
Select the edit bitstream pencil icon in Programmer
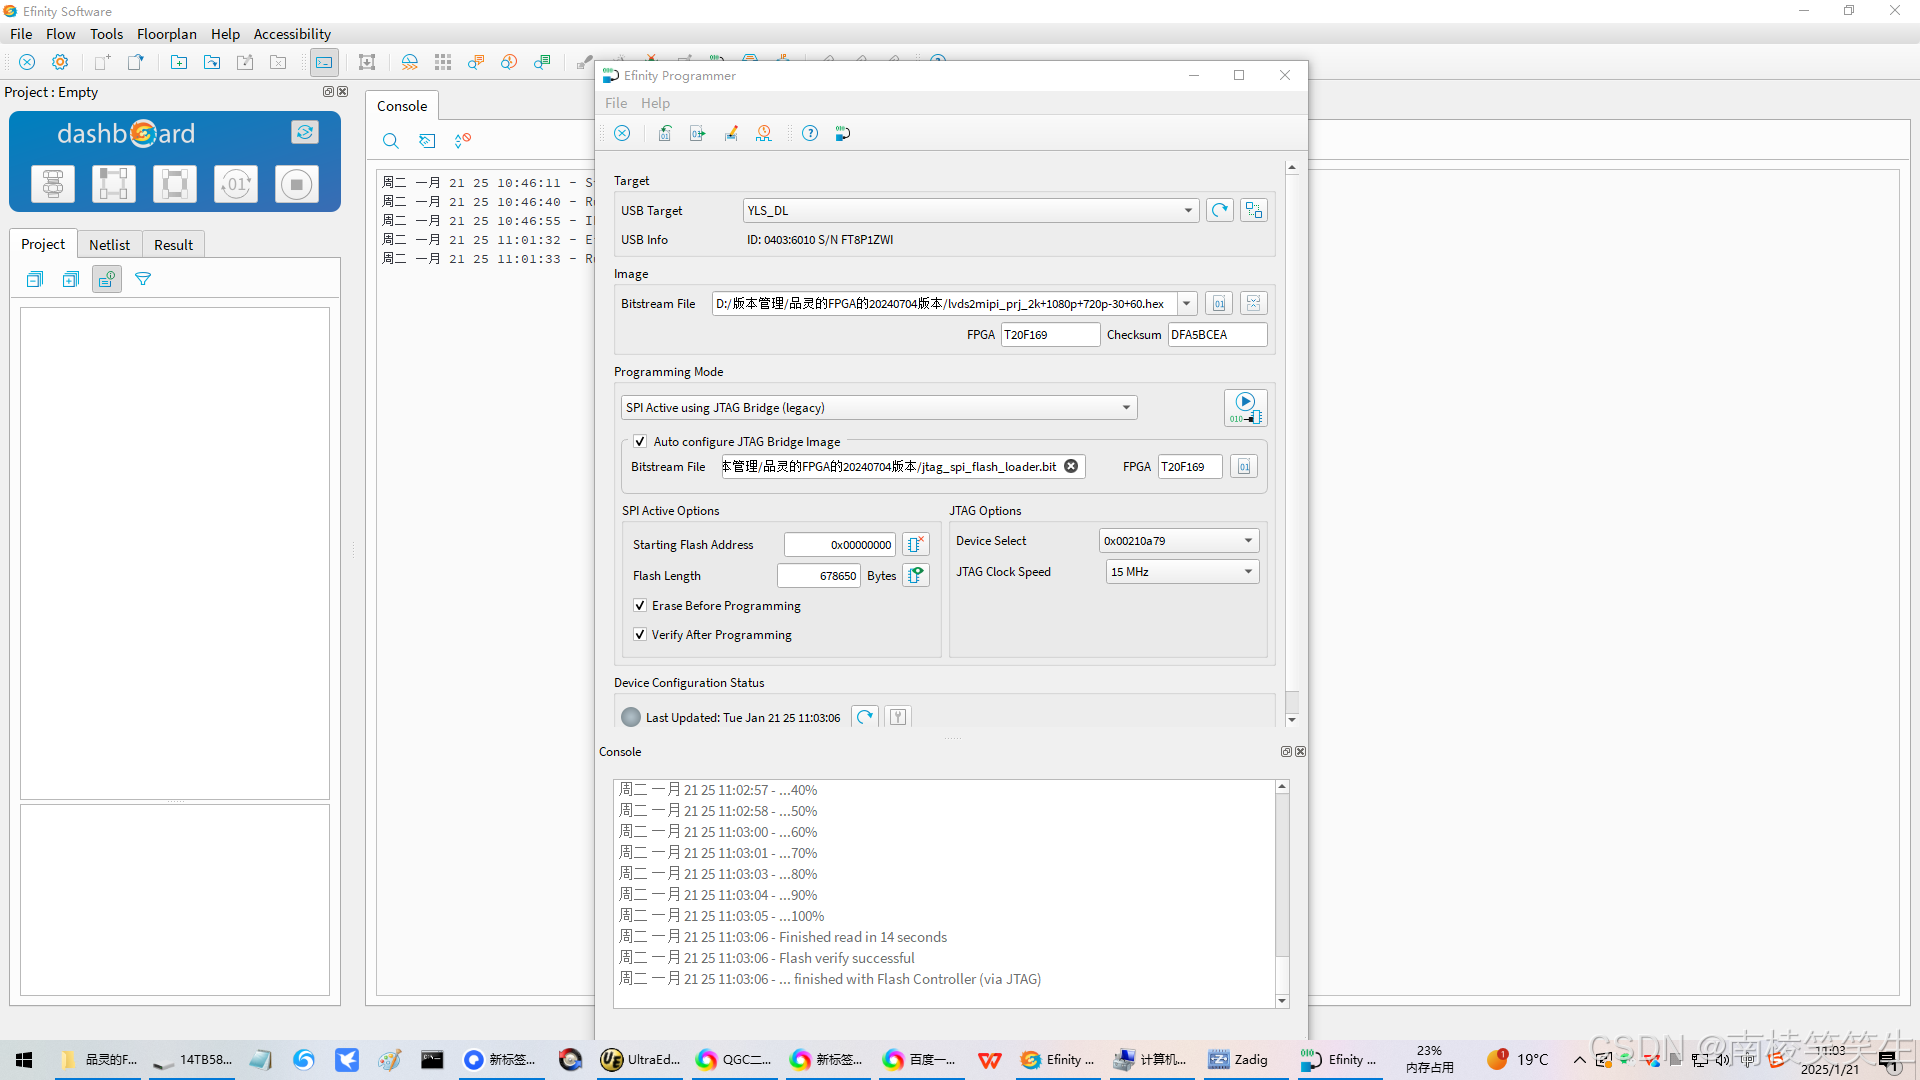[x=731, y=133]
